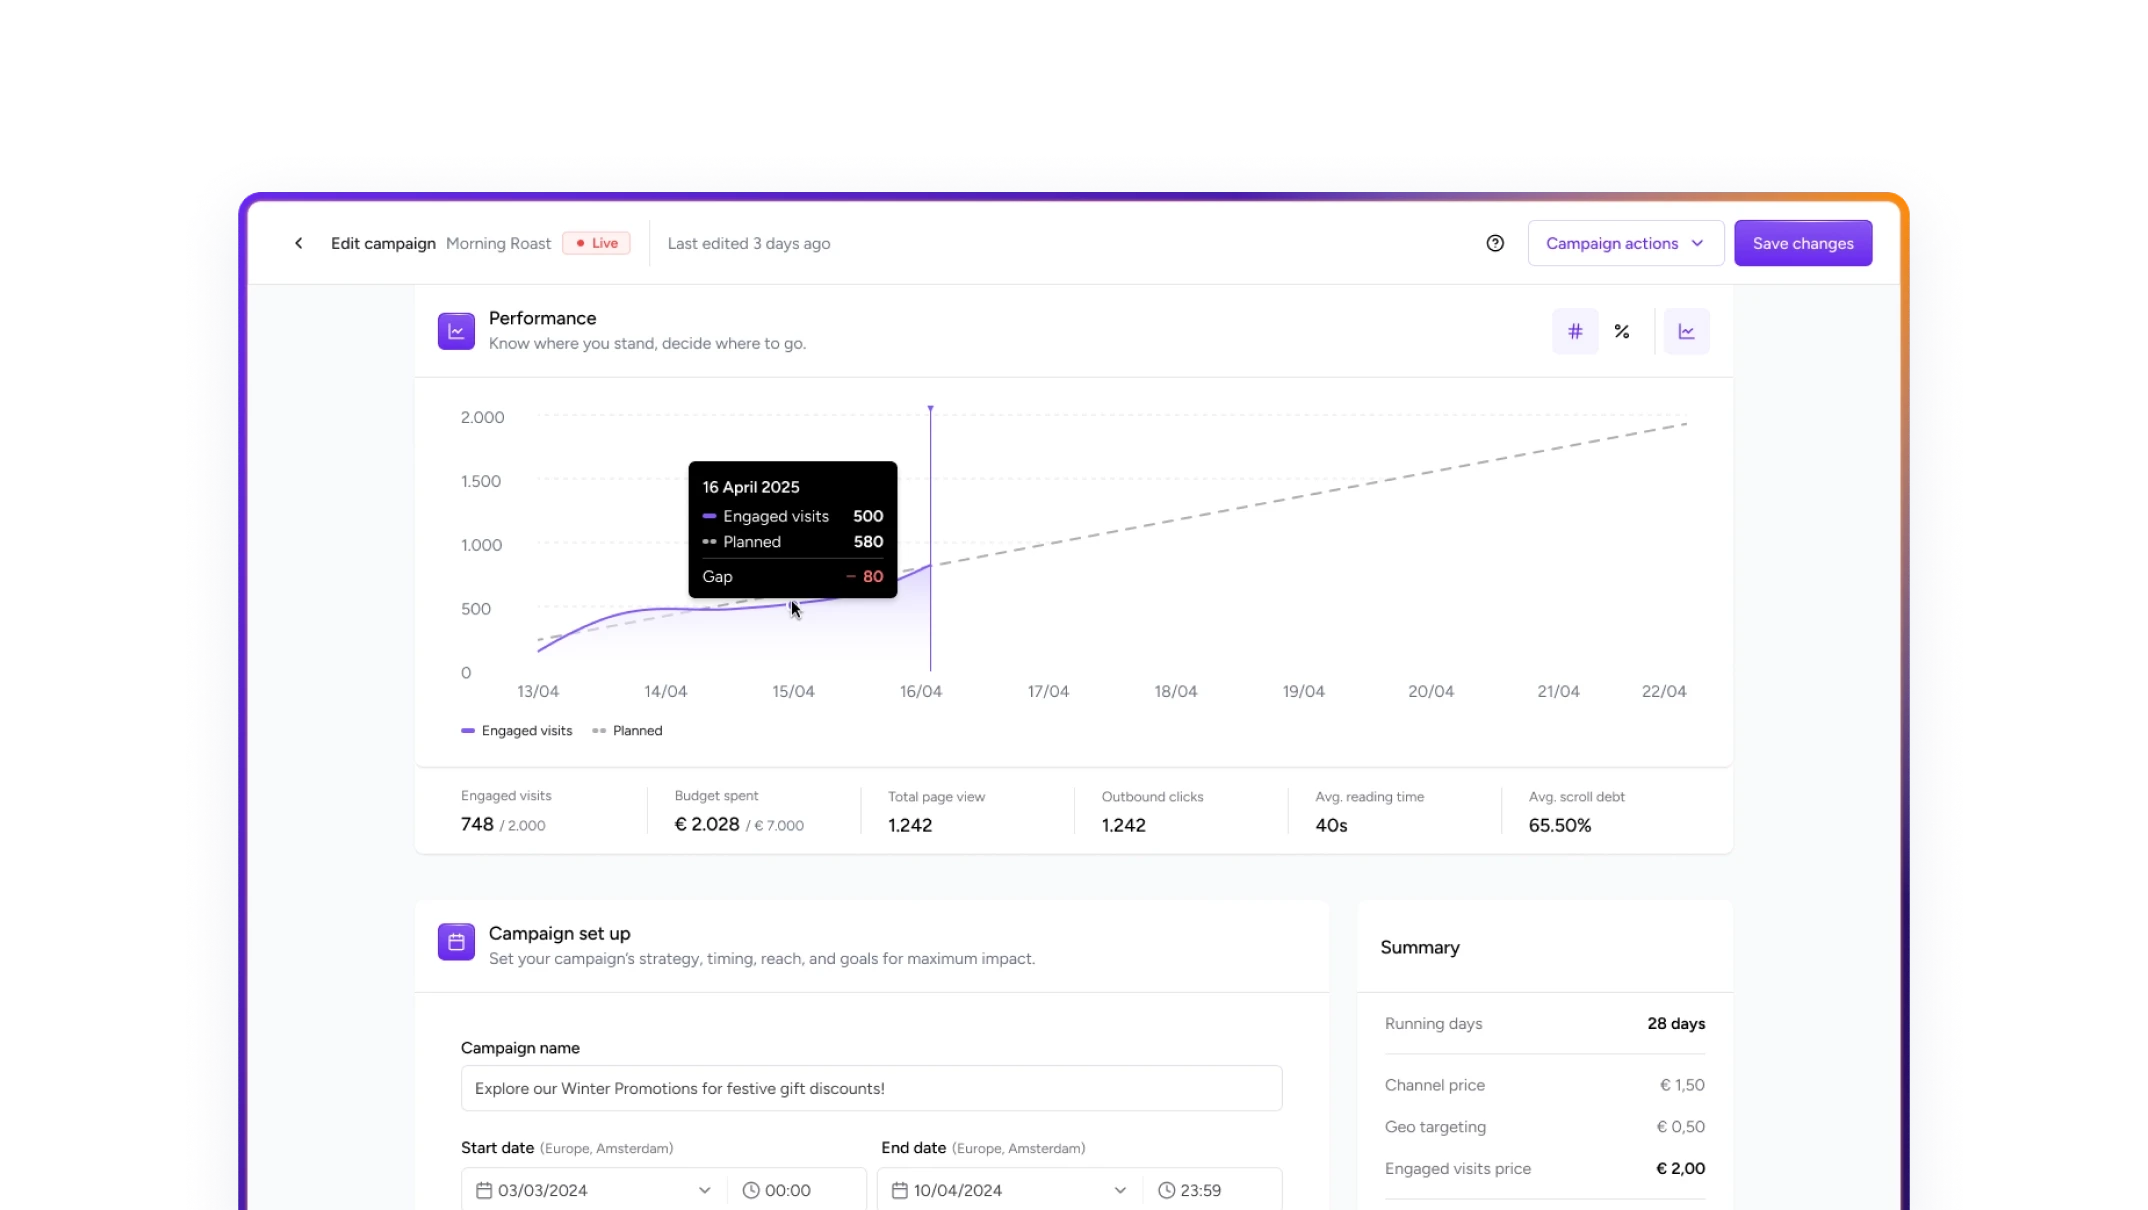The height and width of the screenshot is (1210, 2148).
Task: Click the clock icon beside 00:00
Action: click(x=751, y=1190)
